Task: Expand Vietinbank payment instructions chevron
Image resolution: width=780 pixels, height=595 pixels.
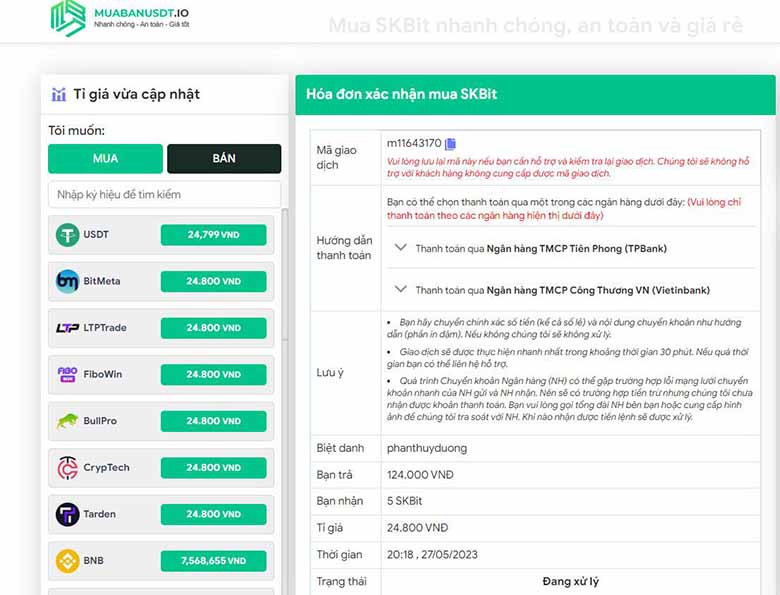Action: pos(400,289)
